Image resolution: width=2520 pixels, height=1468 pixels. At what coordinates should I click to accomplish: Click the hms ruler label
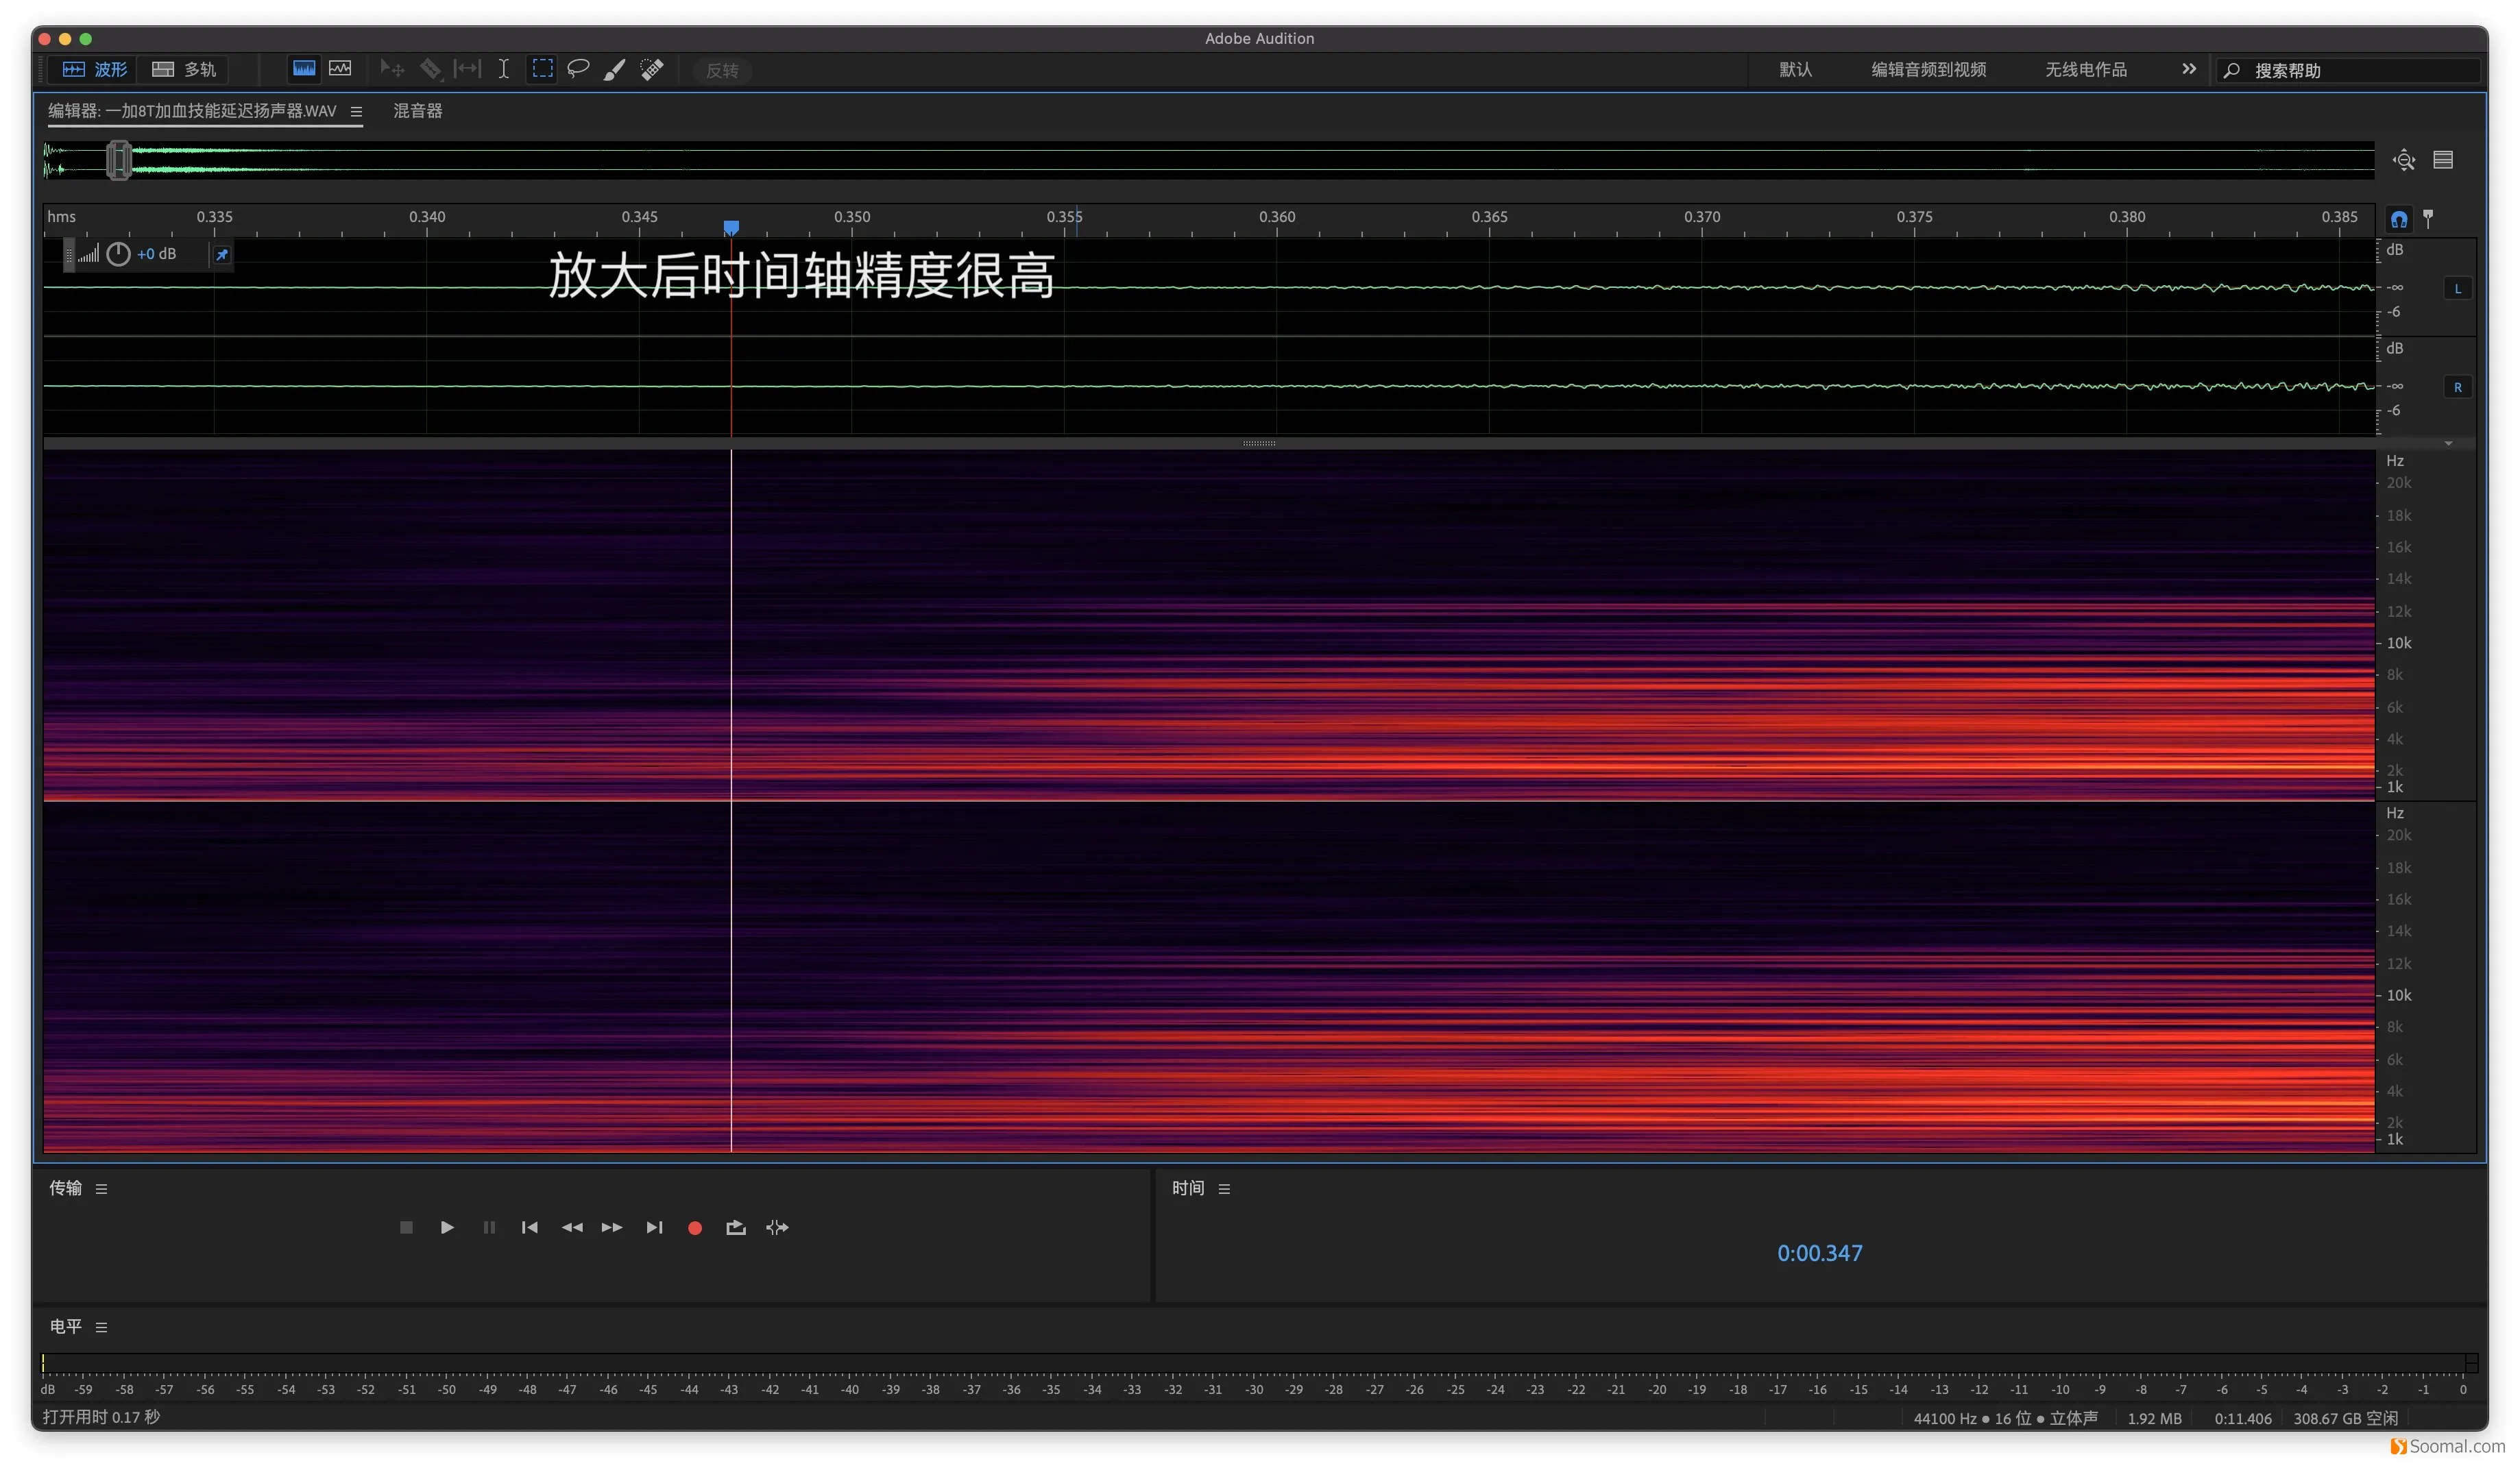click(61, 216)
